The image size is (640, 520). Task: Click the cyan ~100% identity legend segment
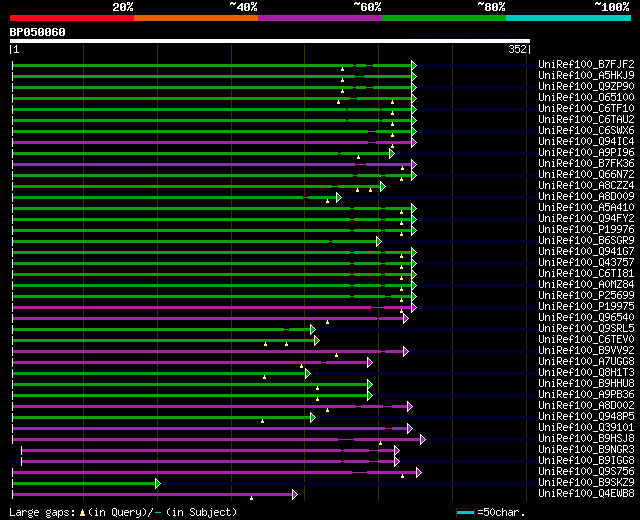click(x=569, y=18)
